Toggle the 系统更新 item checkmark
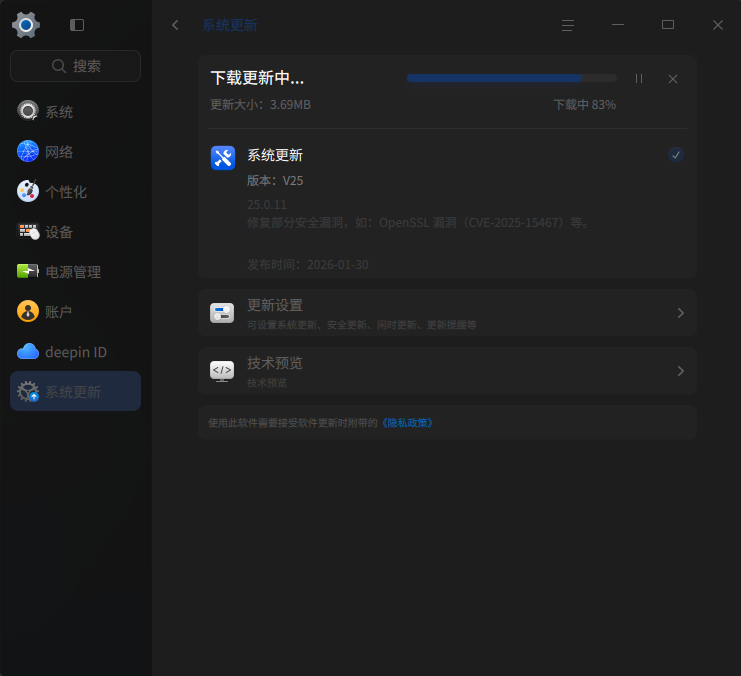Screen dimensions: 741x676 point(676,155)
